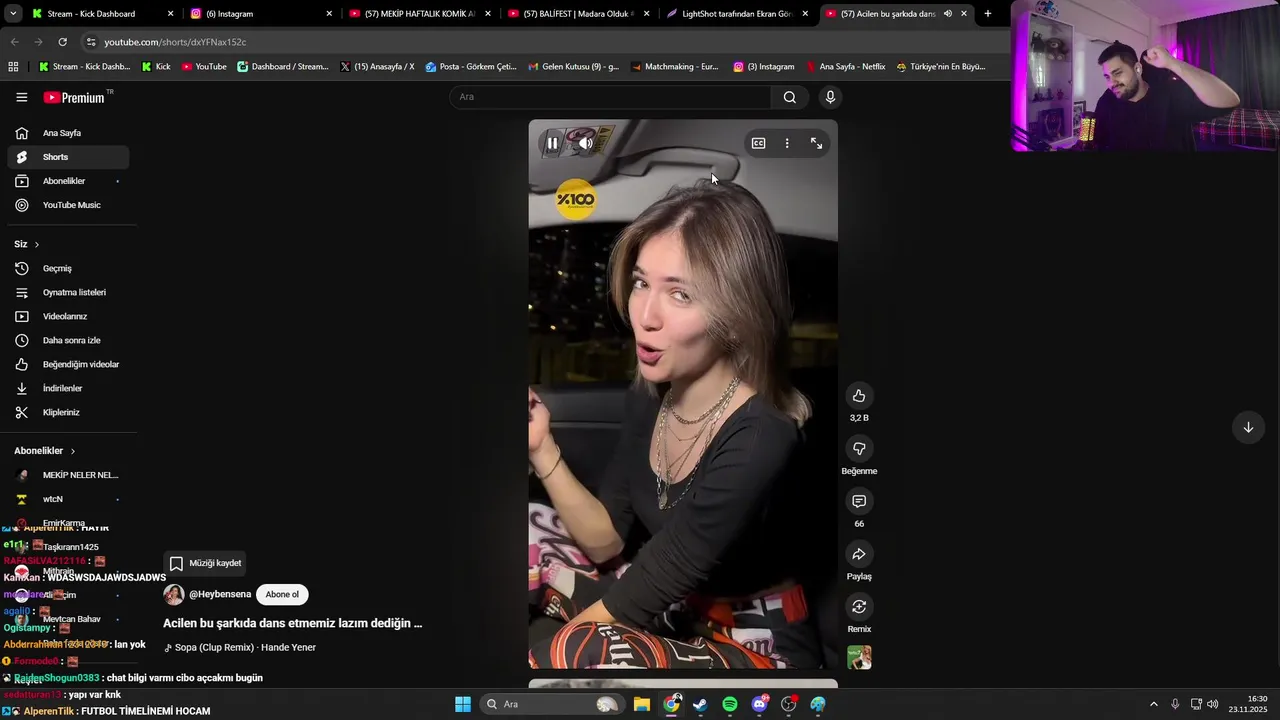
Task: Share the Short via the Paylaş button
Action: 859,554
